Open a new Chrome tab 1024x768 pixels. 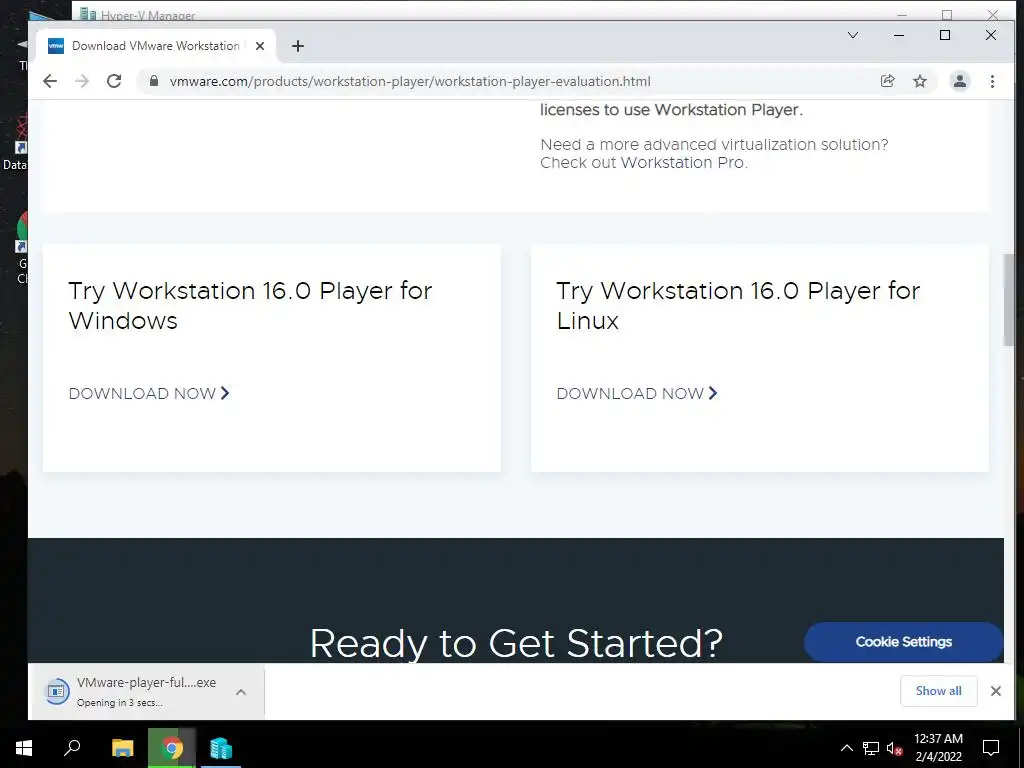click(x=298, y=46)
